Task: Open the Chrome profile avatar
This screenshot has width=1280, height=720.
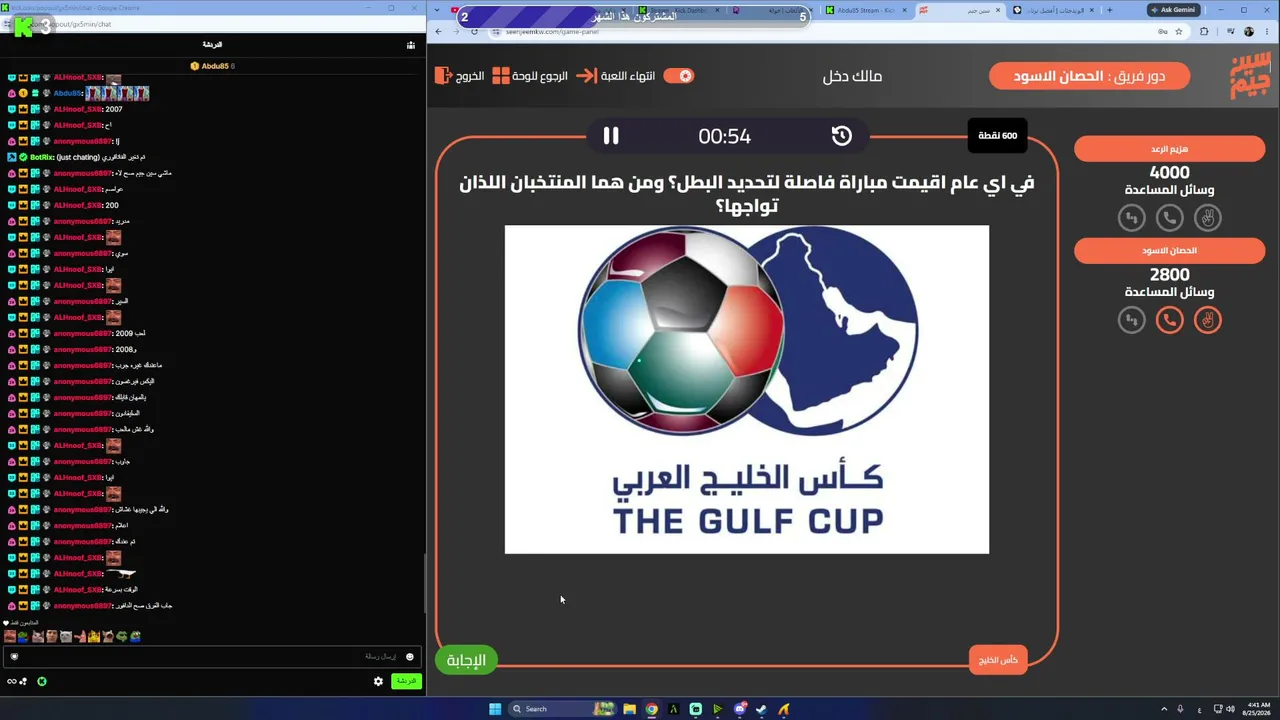Action: point(1249,32)
